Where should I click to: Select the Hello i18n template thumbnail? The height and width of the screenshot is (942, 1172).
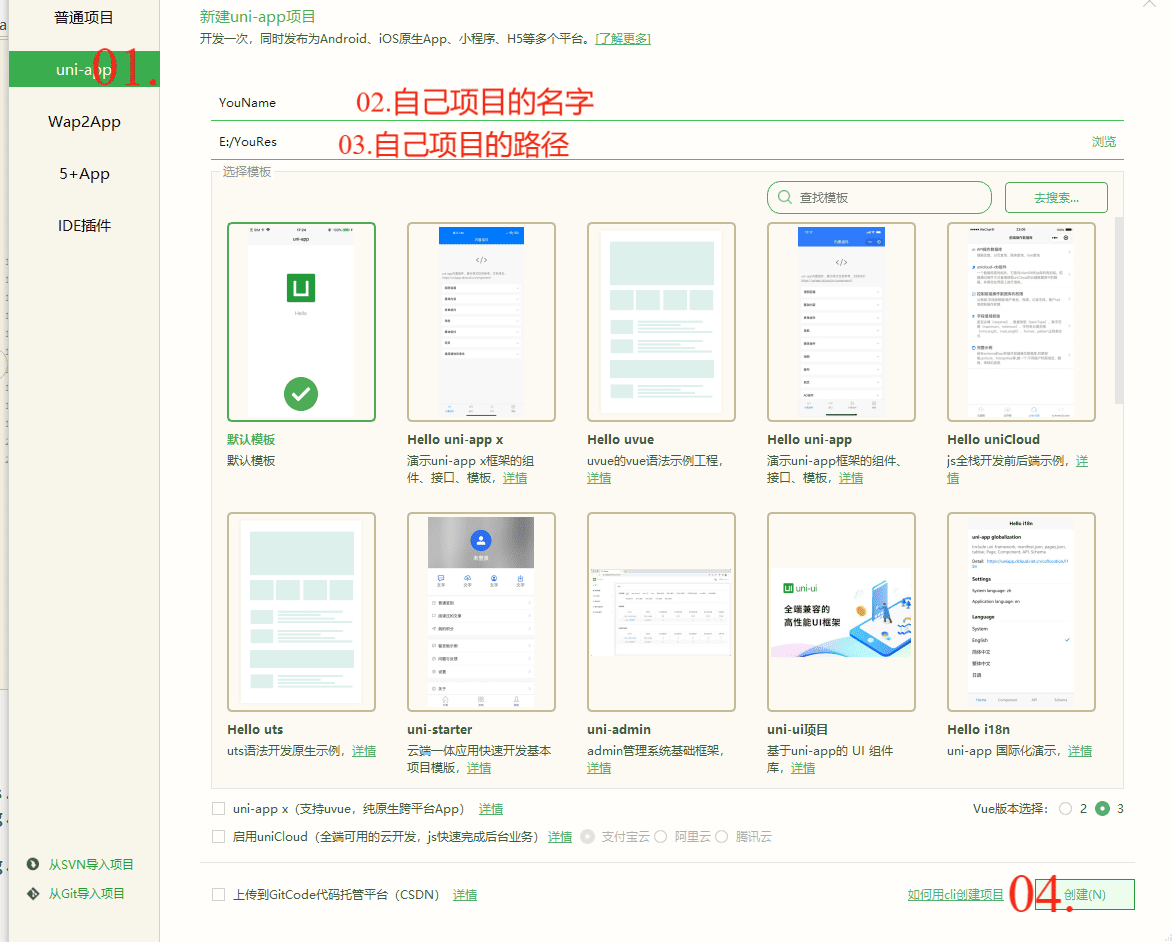pyautogui.click(x=1021, y=611)
